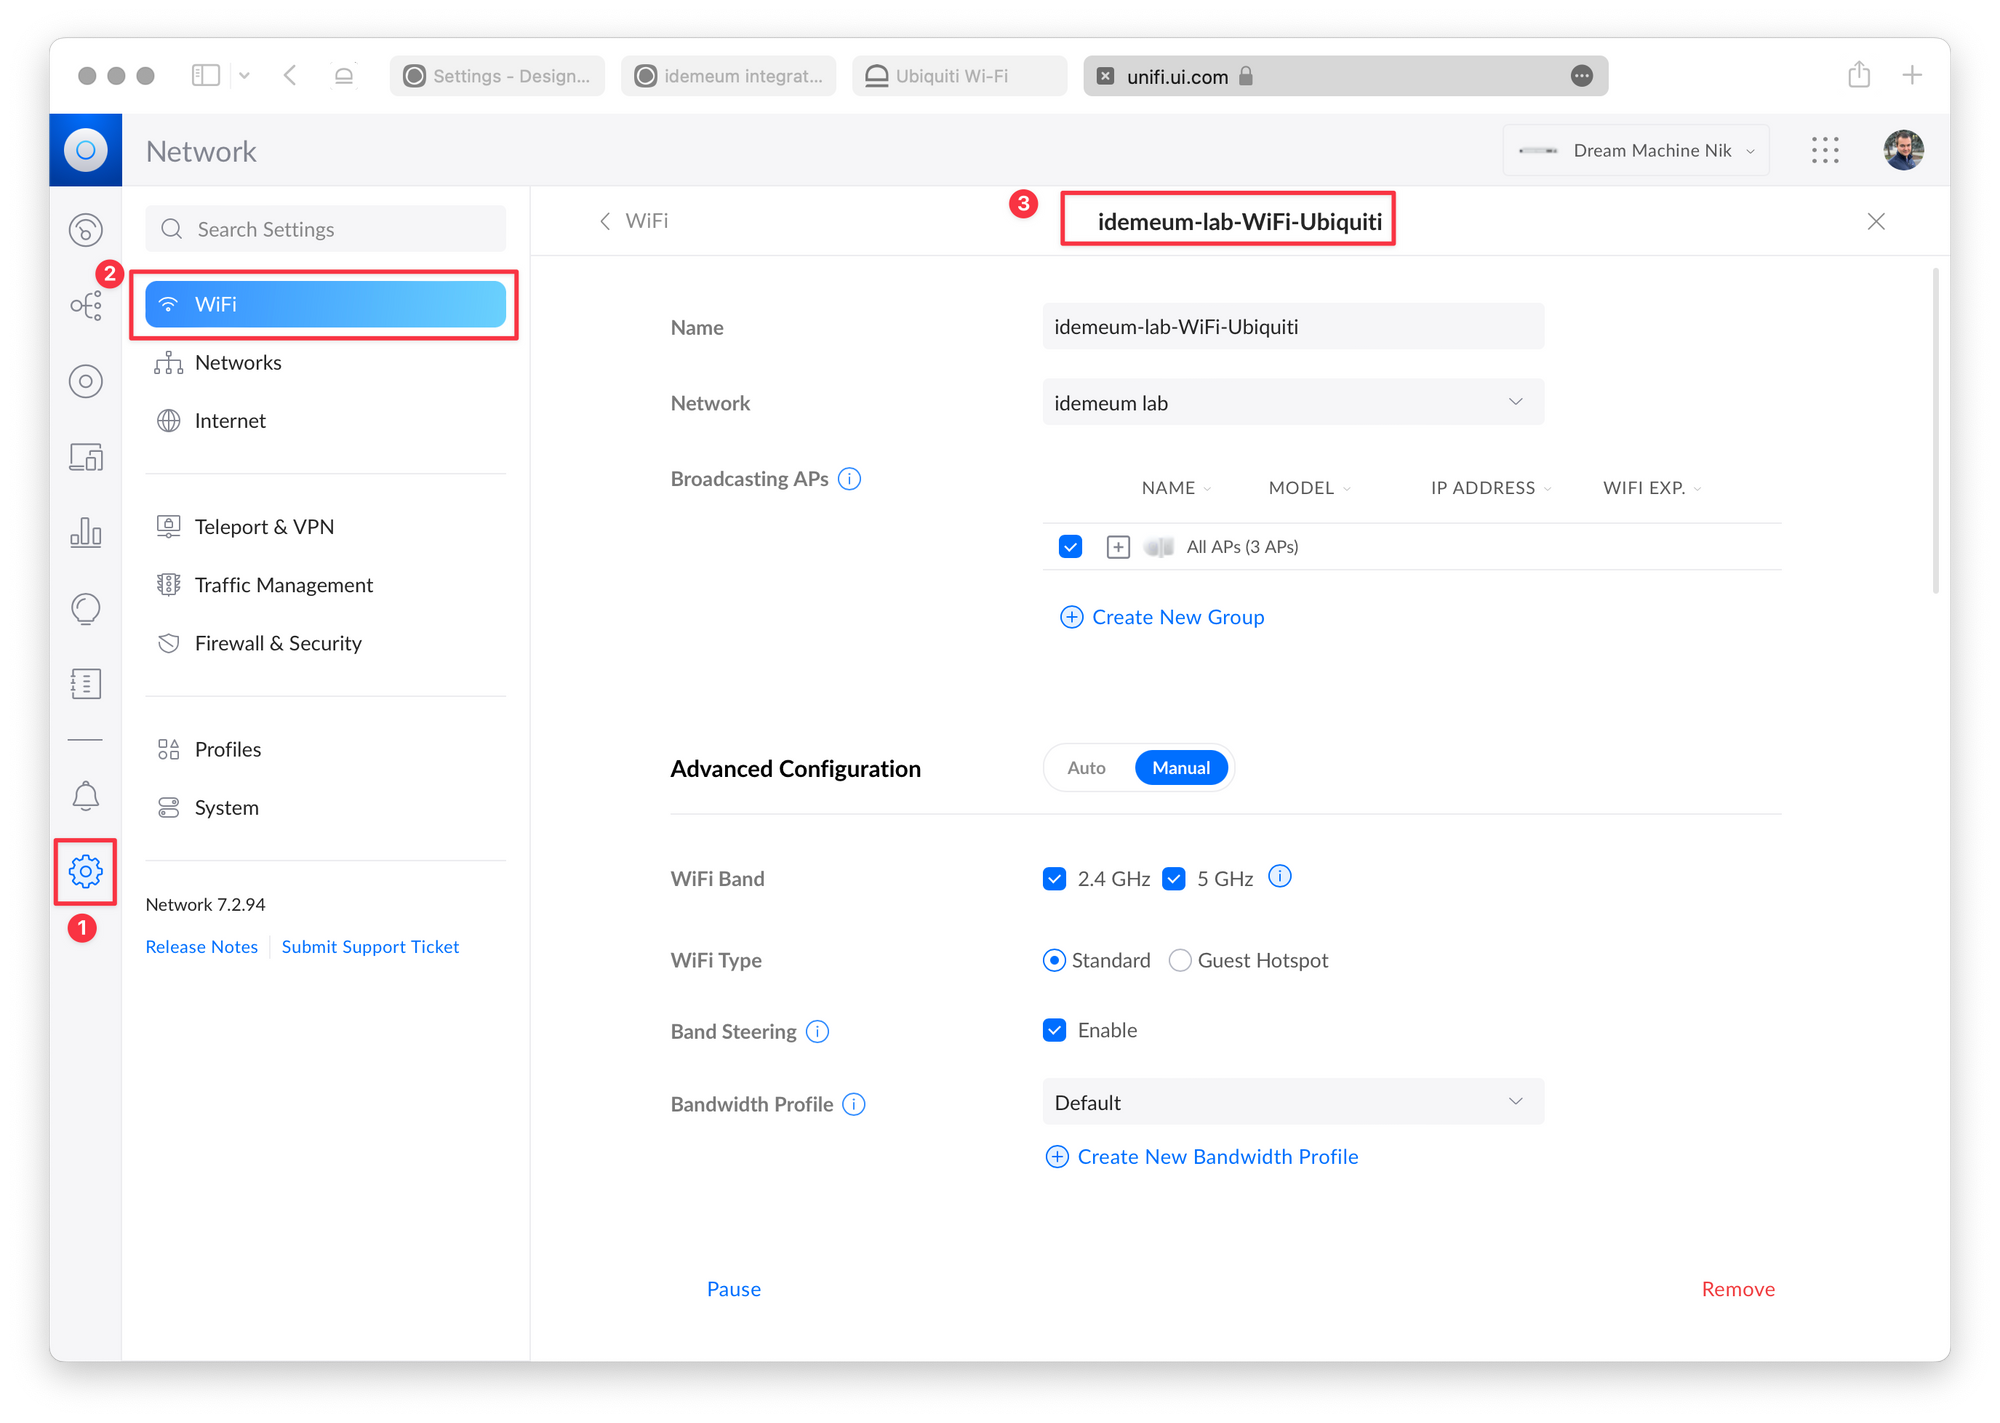Open the Statistics bar chart icon
Viewport: 2000px width, 1423px height.
(86, 532)
